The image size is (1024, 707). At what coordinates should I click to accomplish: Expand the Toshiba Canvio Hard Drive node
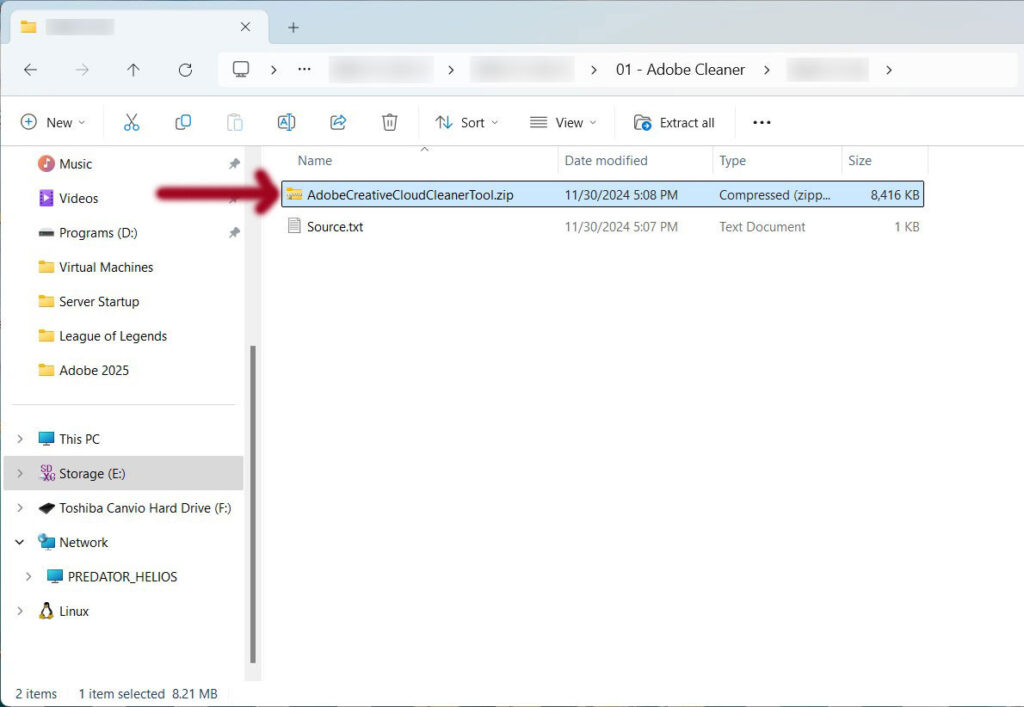tap(20, 508)
